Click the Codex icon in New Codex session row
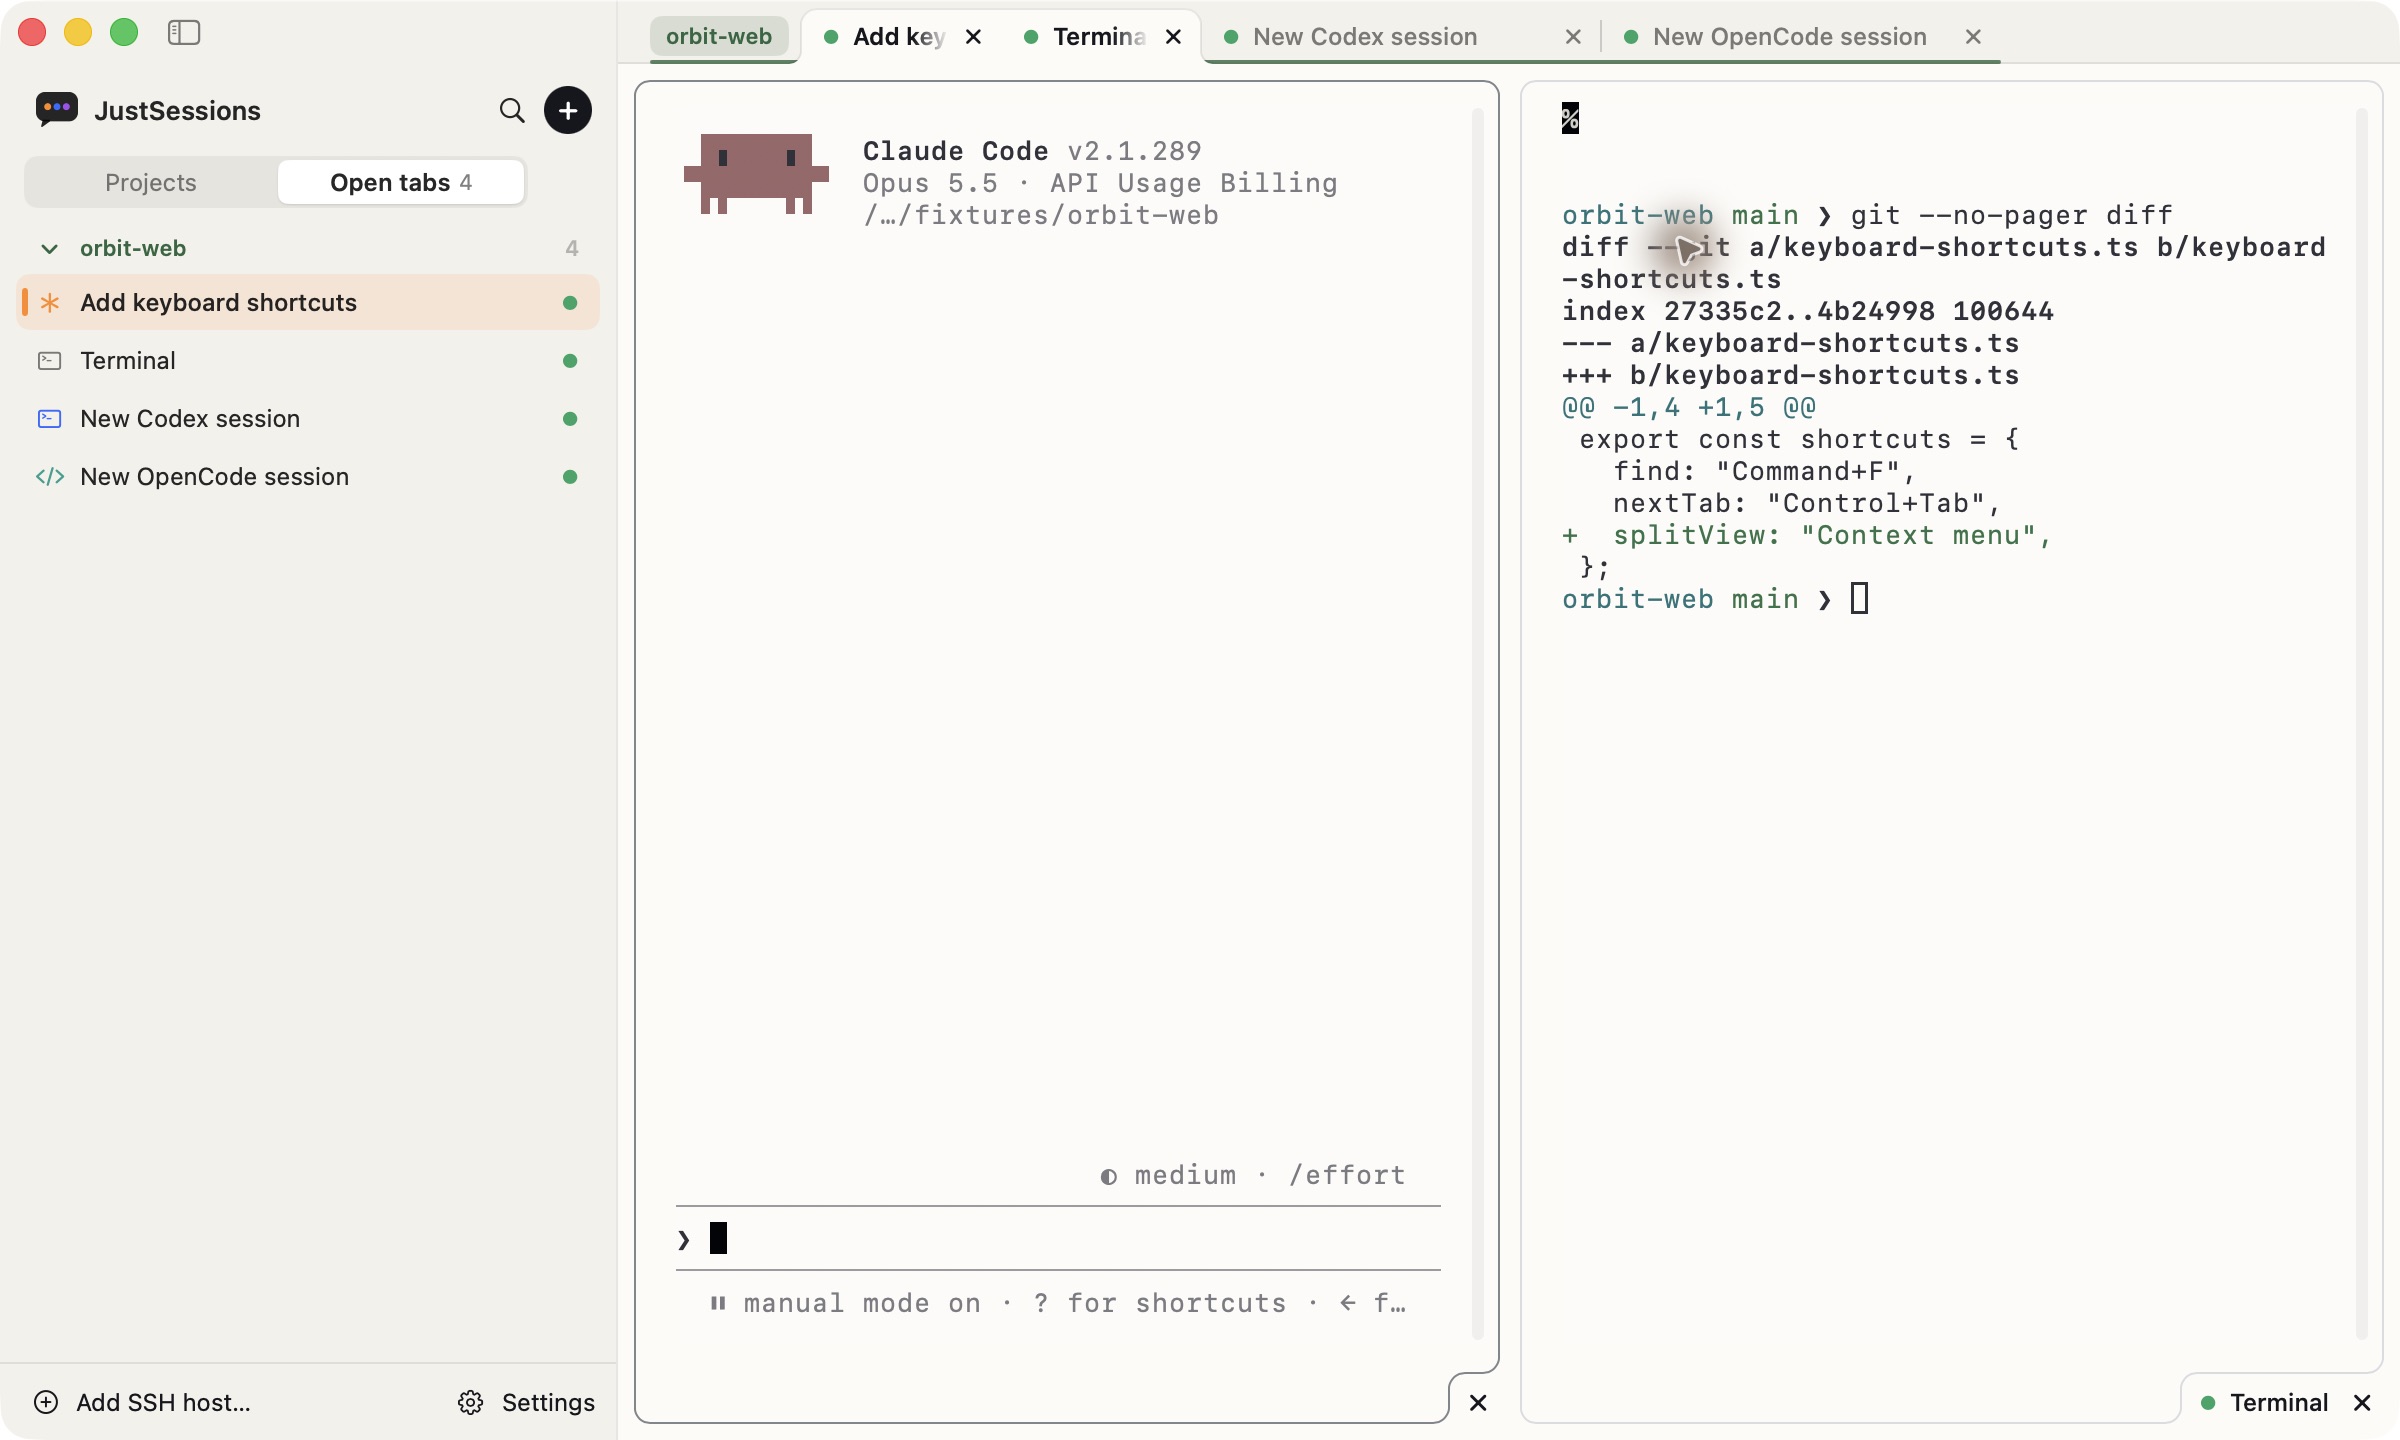 [x=50, y=418]
